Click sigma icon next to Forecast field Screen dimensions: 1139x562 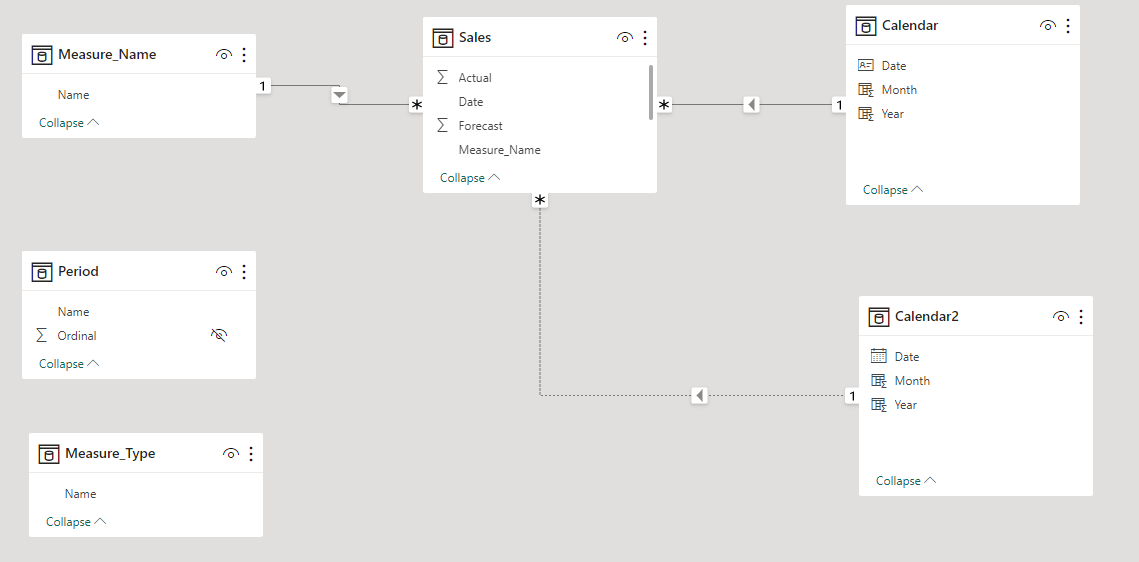442,126
